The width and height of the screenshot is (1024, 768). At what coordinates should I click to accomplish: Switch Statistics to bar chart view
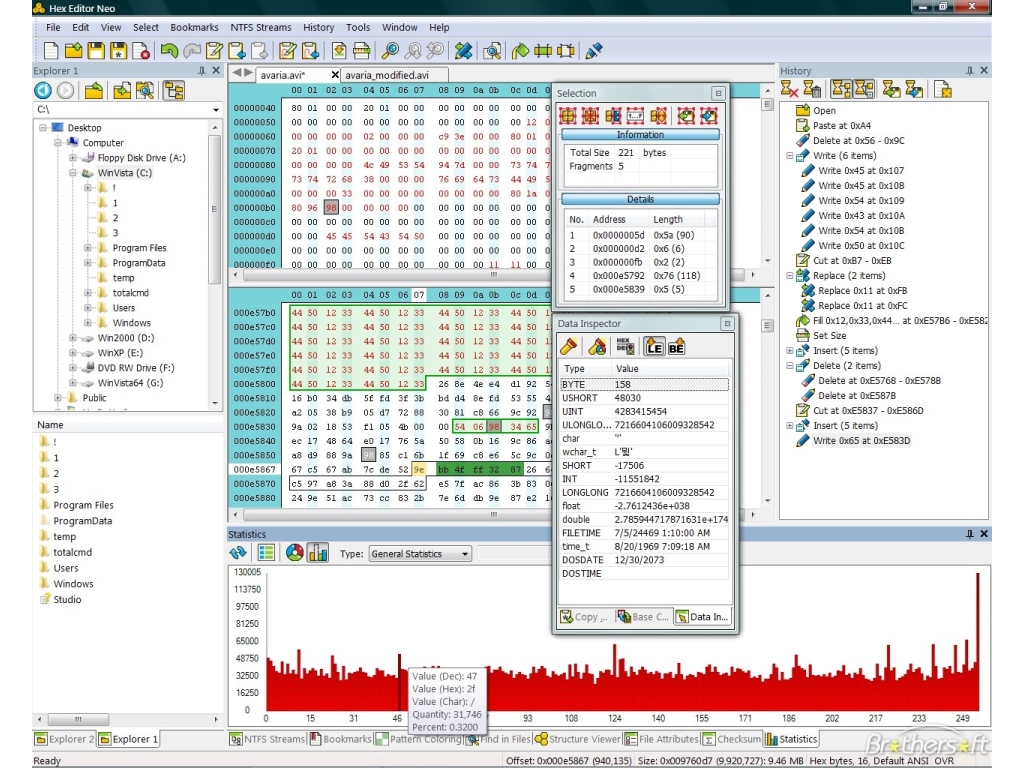(x=318, y=553)
